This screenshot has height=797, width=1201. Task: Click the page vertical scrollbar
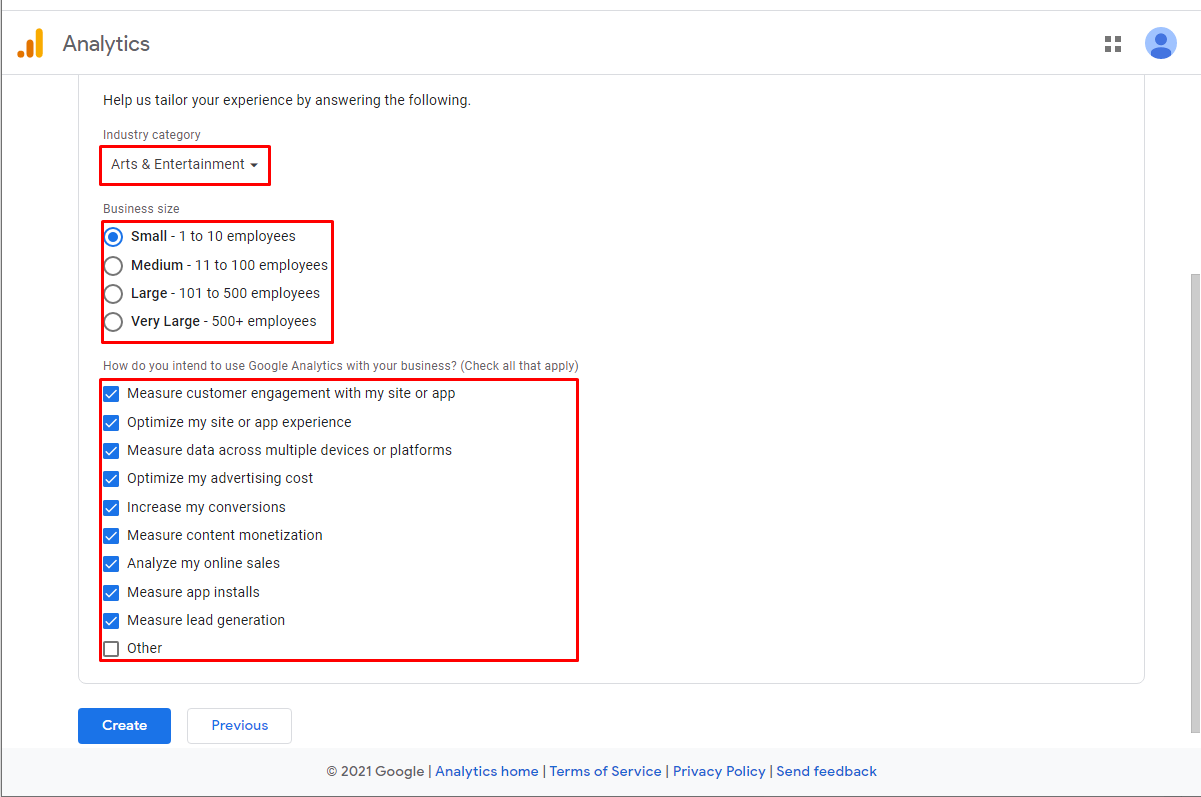point(1194,502)
